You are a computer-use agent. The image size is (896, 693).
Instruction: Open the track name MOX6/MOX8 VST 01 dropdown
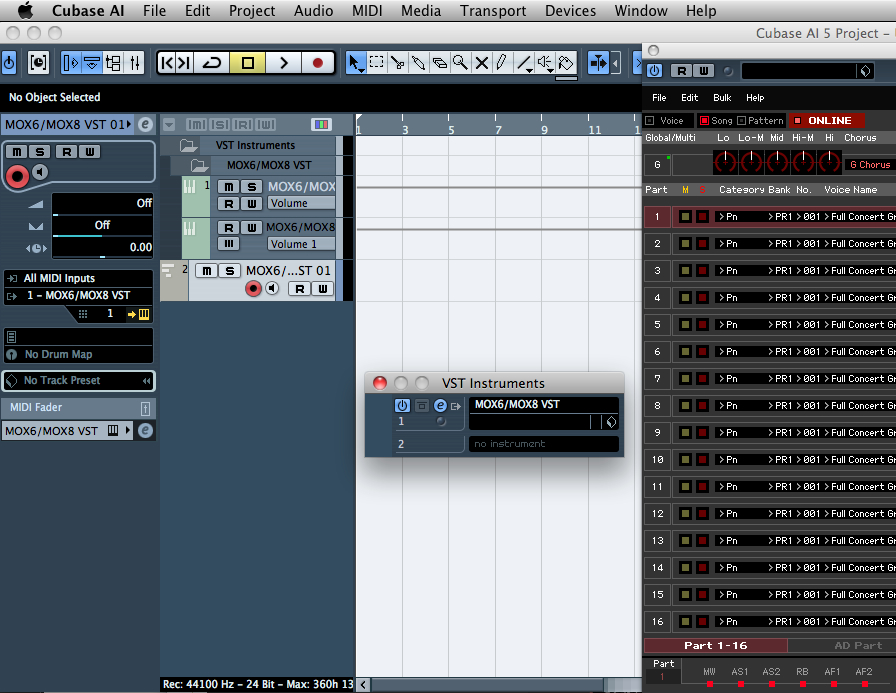pyautogui.click(x=68, y=124)
